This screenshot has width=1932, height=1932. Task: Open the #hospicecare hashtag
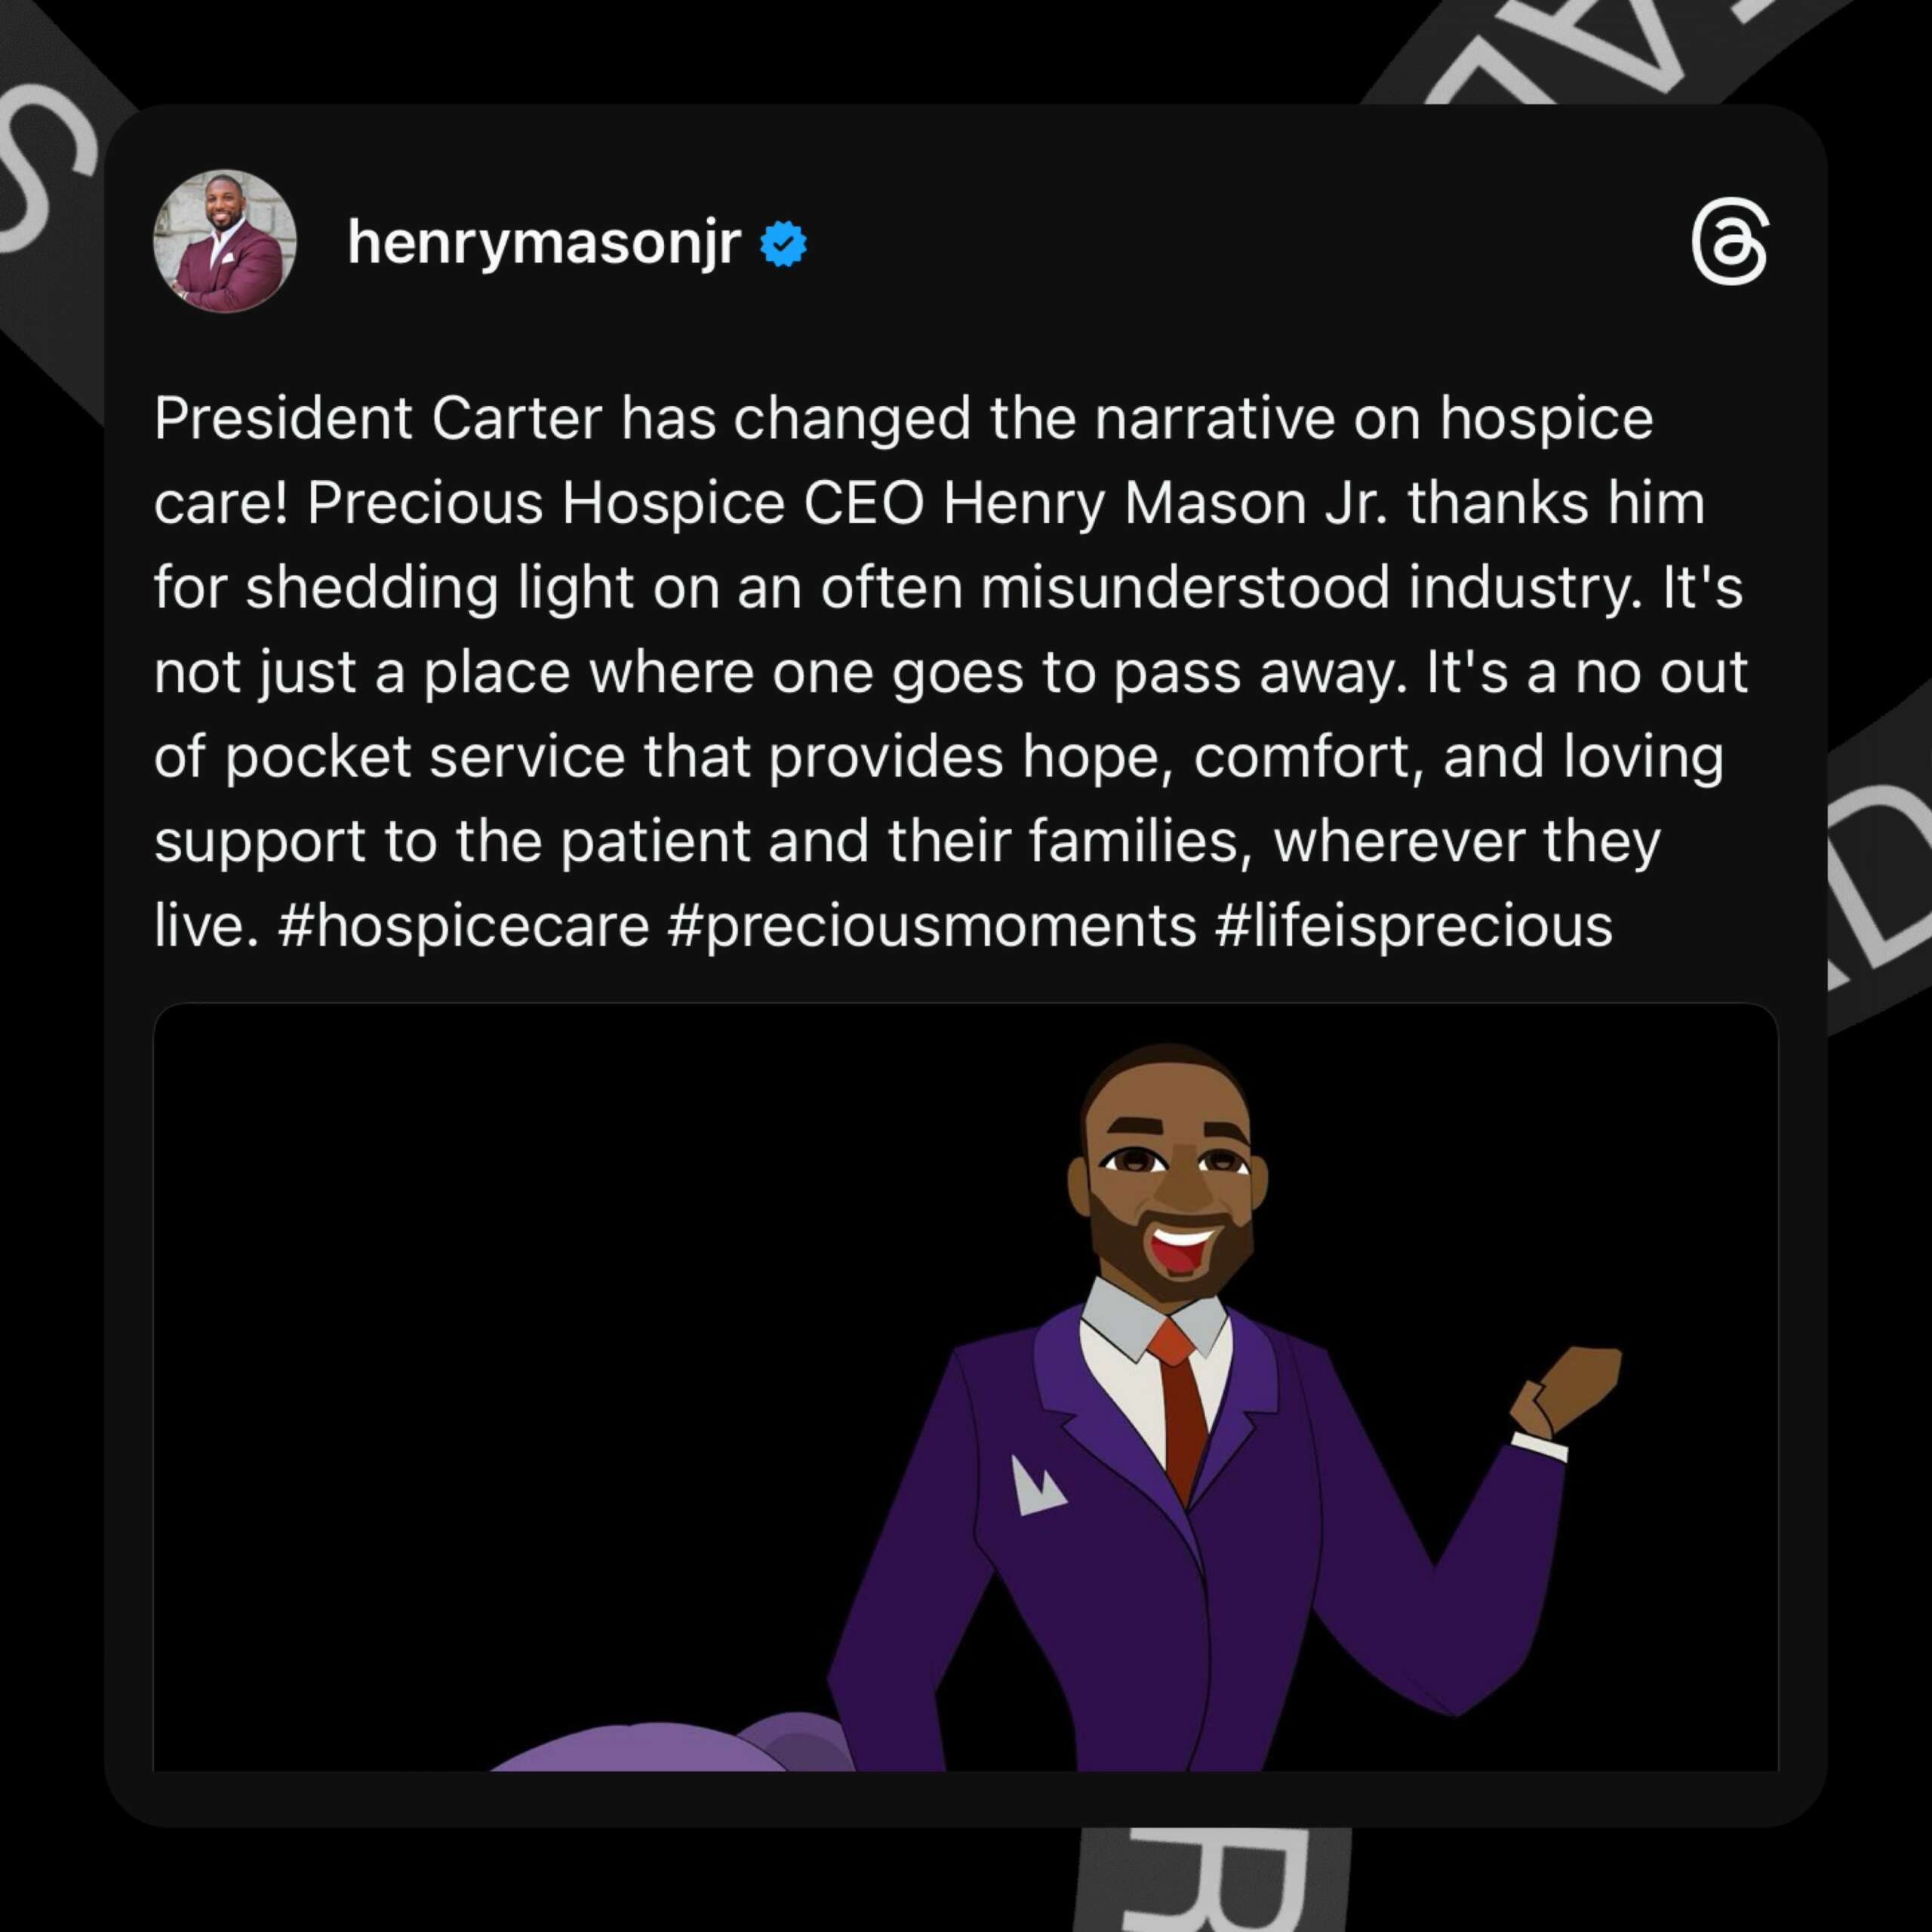coord(464,925)
